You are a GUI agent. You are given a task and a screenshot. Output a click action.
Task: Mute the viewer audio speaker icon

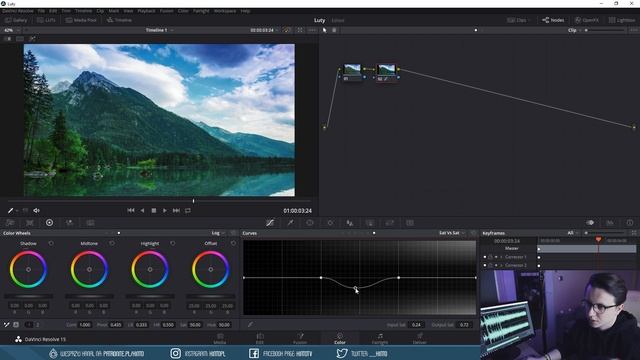pos(36,211)
